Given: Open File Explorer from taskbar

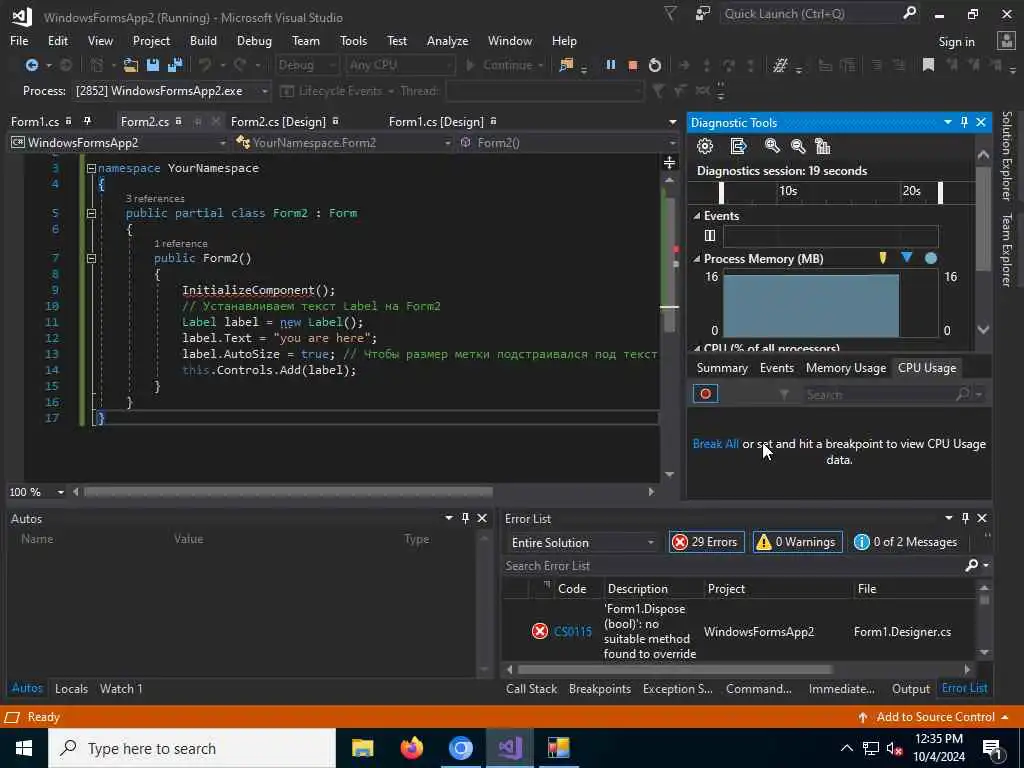Looking at the screenshot, I should tap(362, 748).
